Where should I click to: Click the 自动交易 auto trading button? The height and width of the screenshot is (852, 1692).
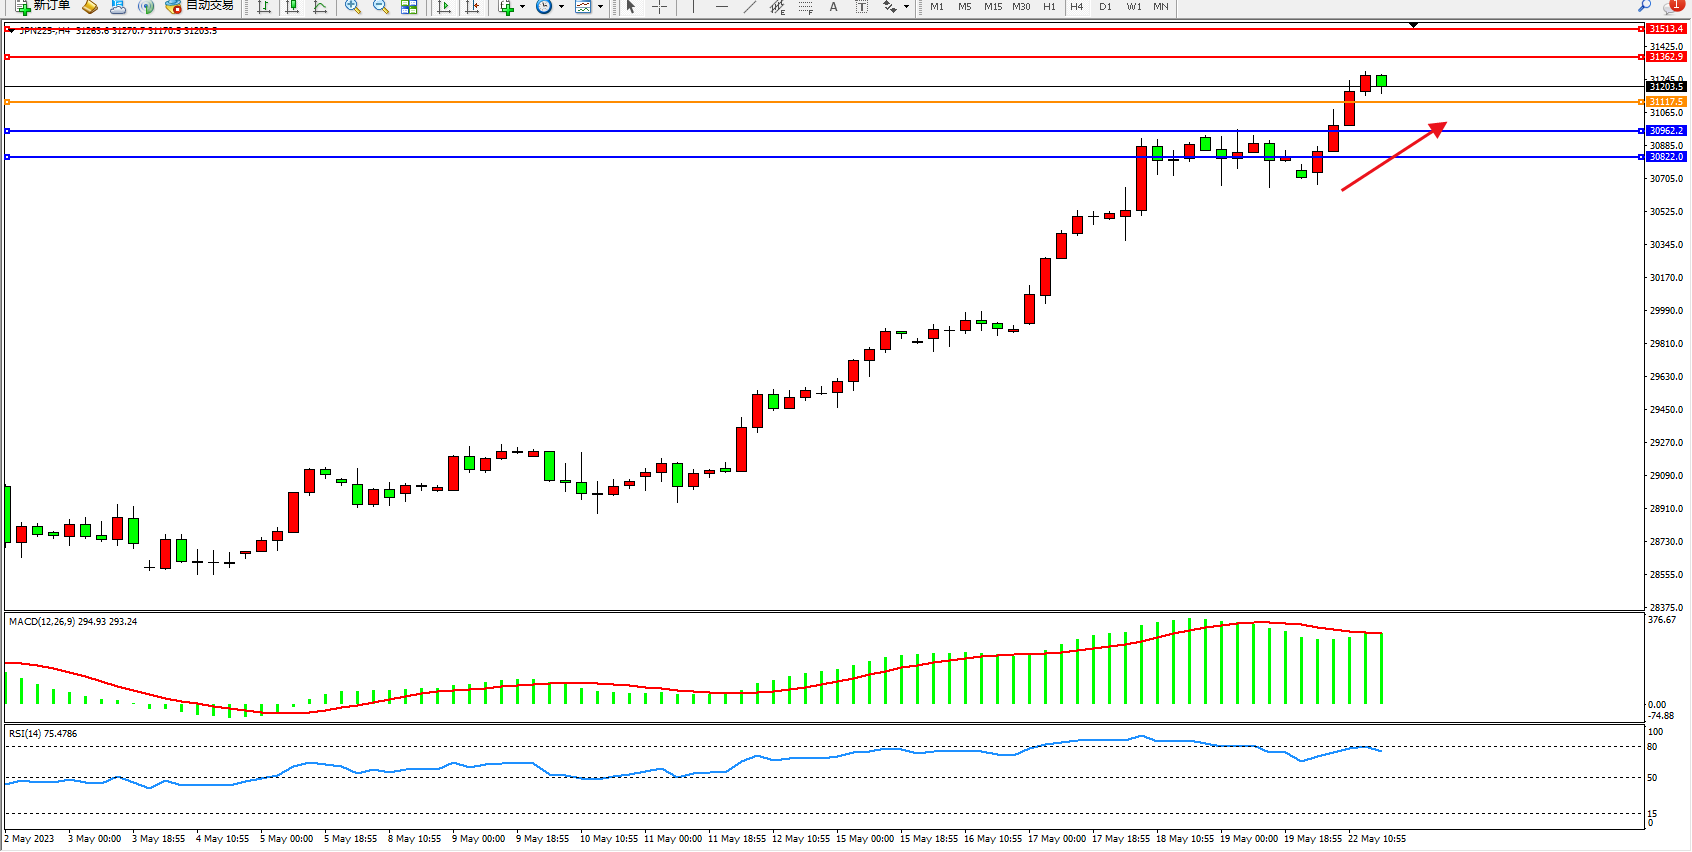(200, 6)
